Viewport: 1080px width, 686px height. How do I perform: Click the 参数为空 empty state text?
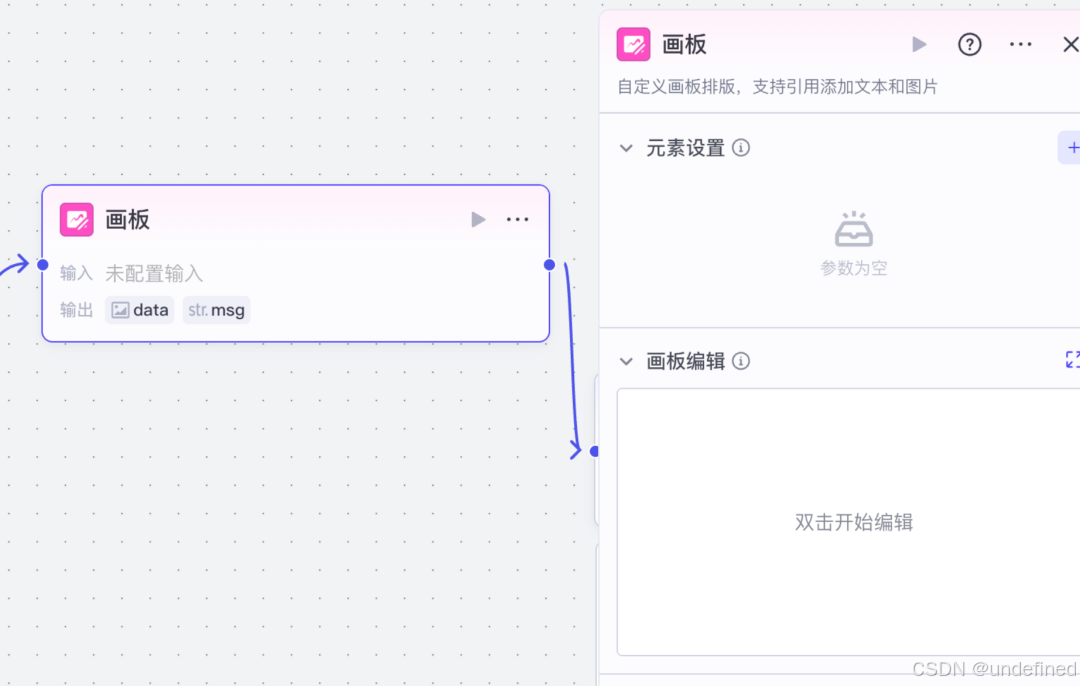click(853, 268)
